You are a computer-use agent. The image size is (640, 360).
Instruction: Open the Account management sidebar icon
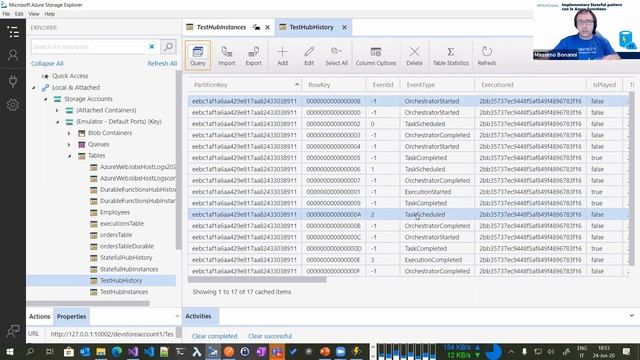13,55
